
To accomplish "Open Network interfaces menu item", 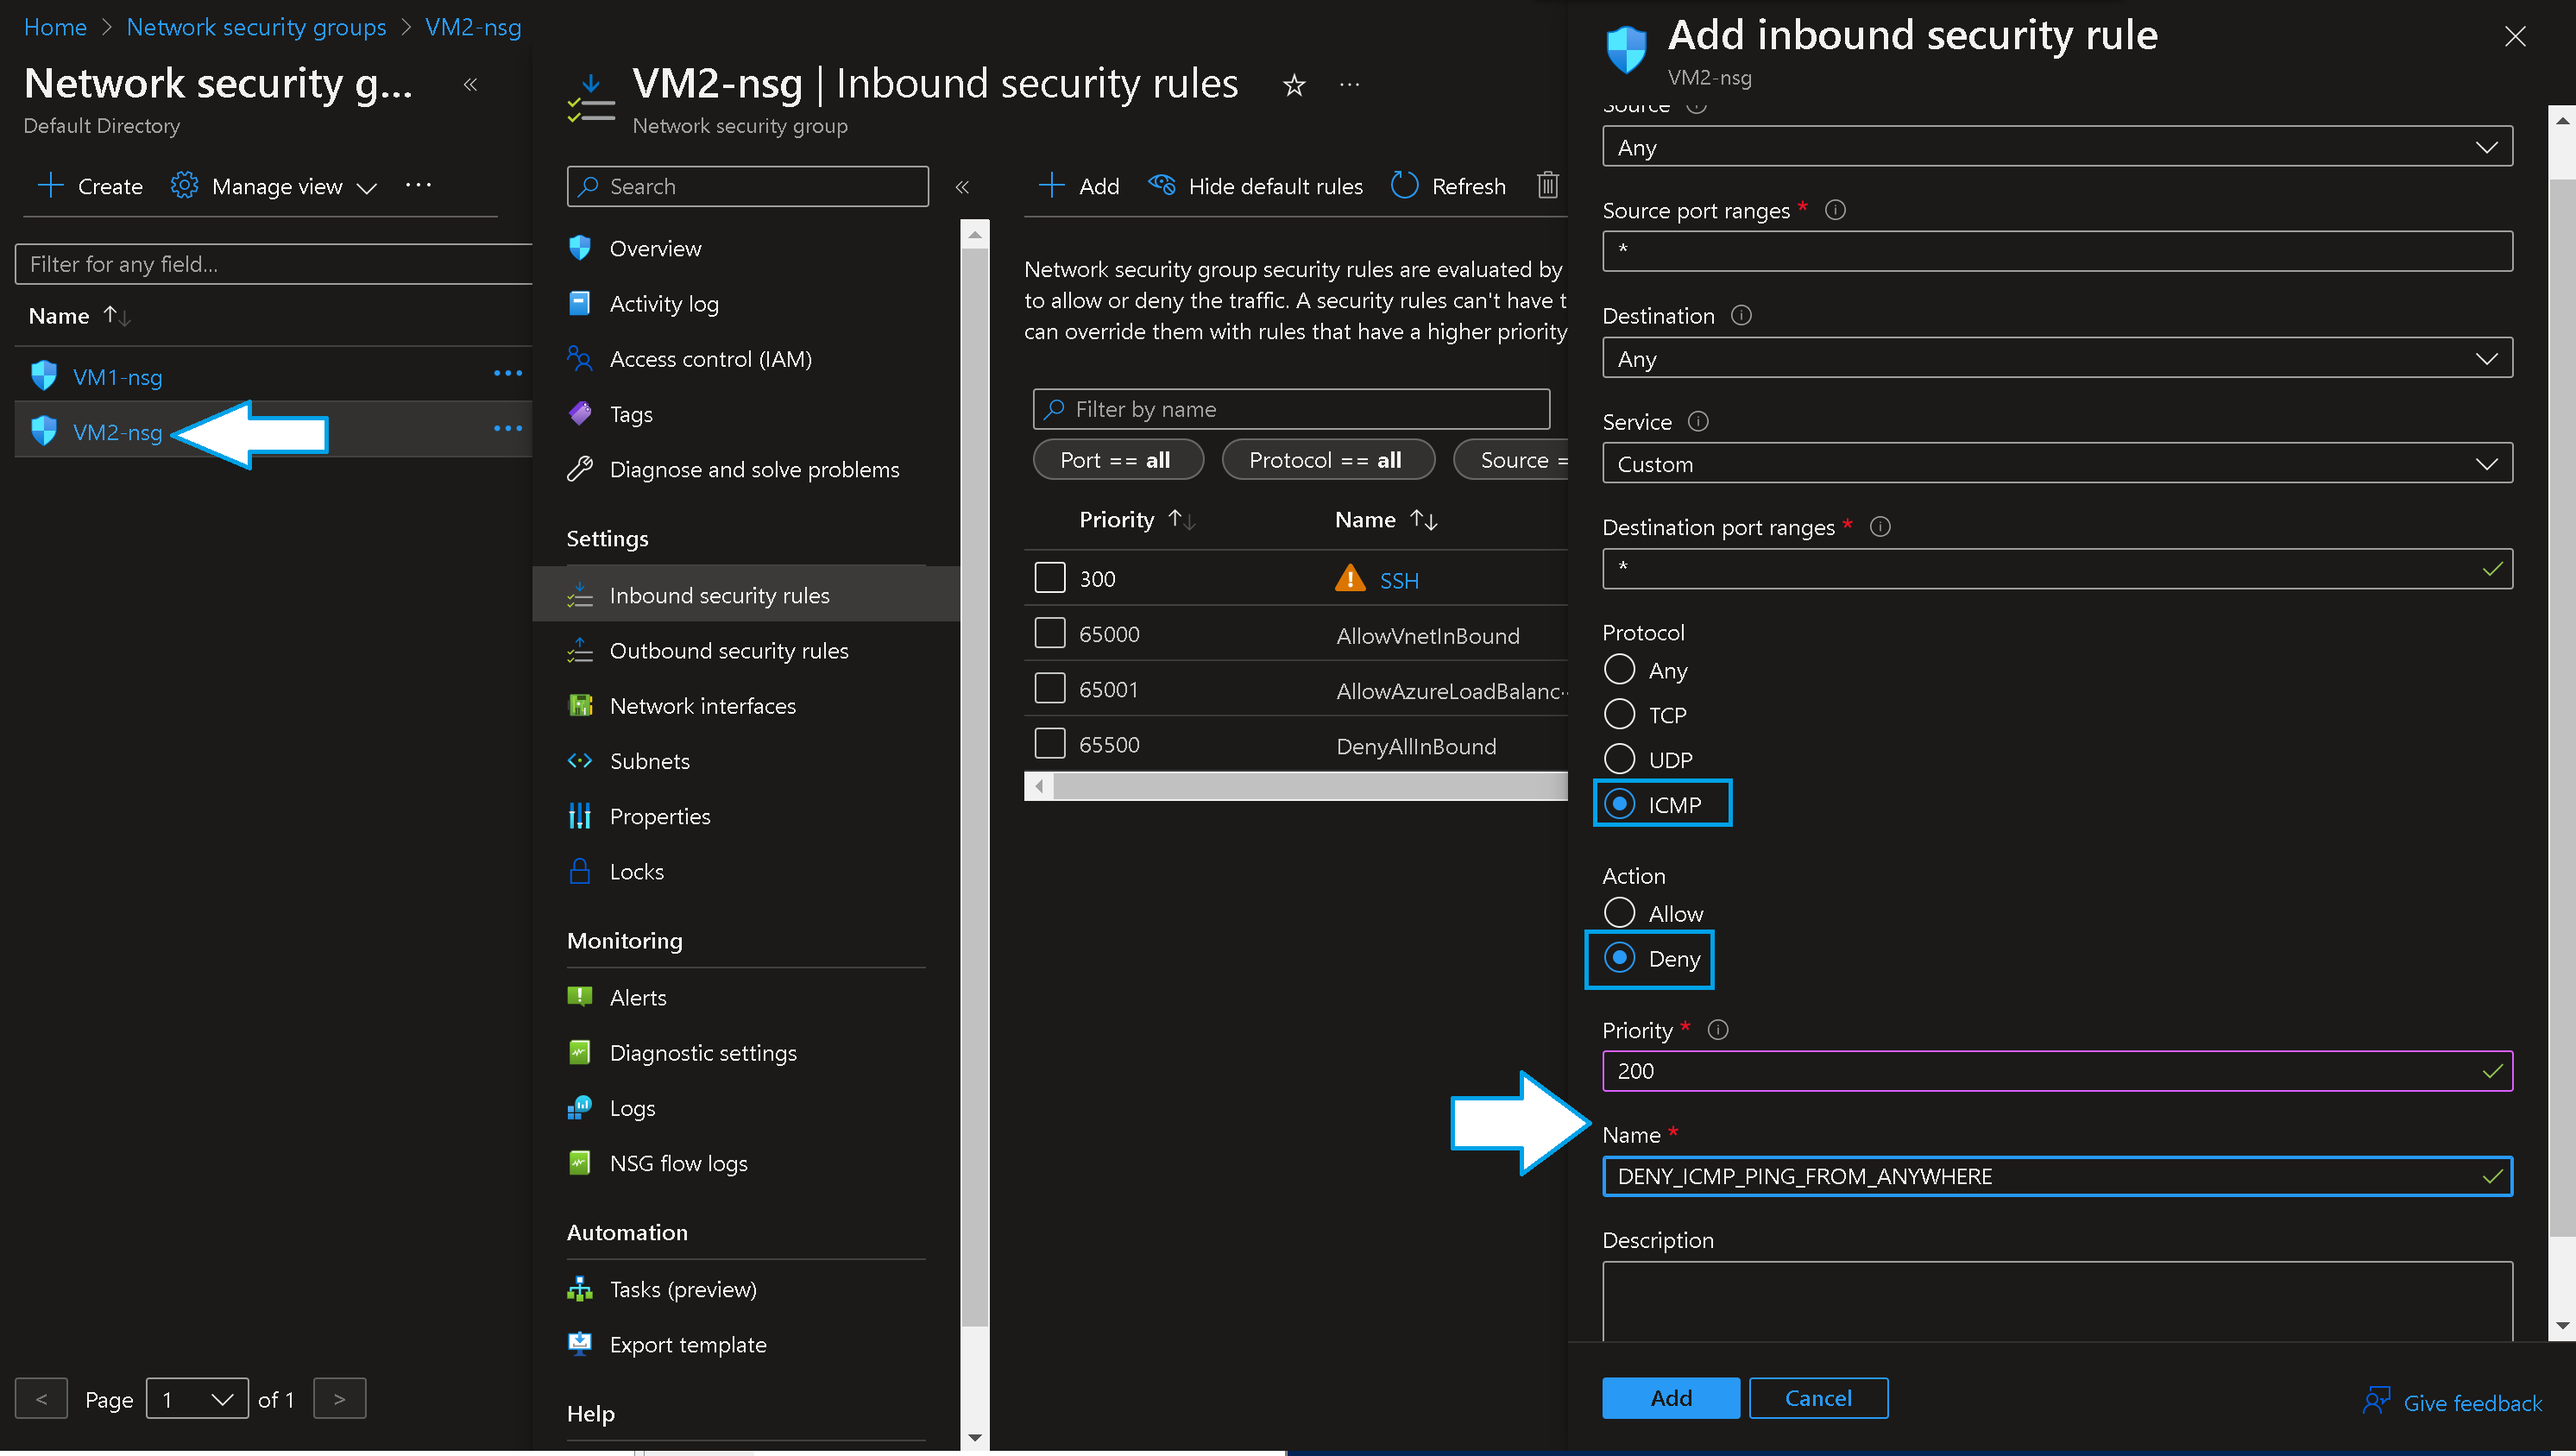I will tap(702, 706).
